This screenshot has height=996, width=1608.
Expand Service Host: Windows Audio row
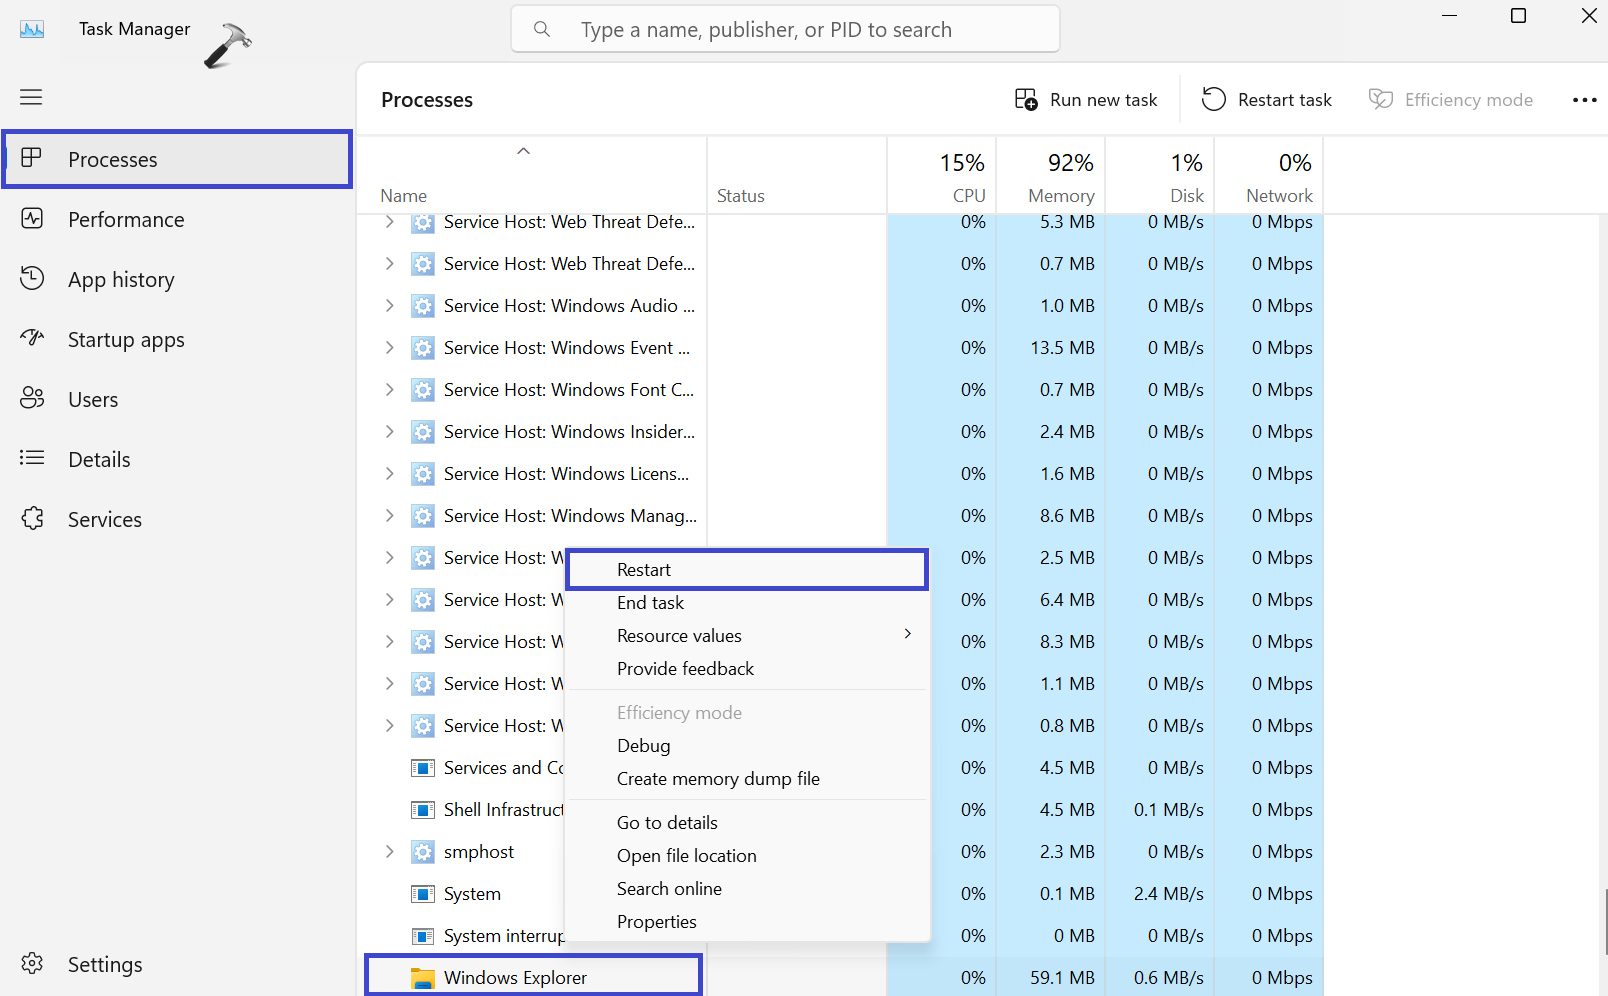(389, 306)
